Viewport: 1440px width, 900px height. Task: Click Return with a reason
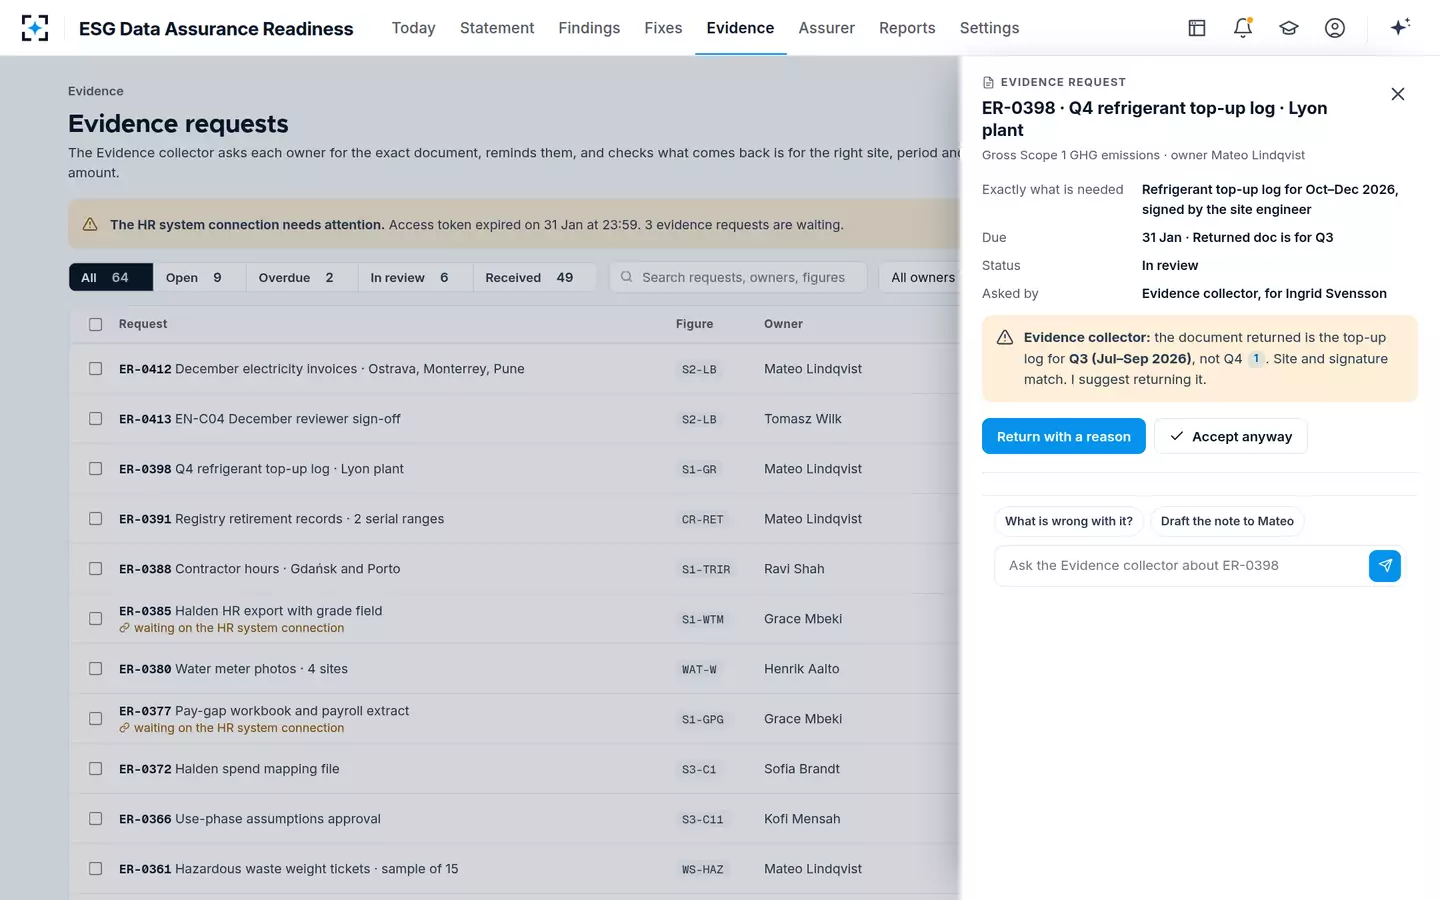pyautogui.click(x=1064, y=436)
